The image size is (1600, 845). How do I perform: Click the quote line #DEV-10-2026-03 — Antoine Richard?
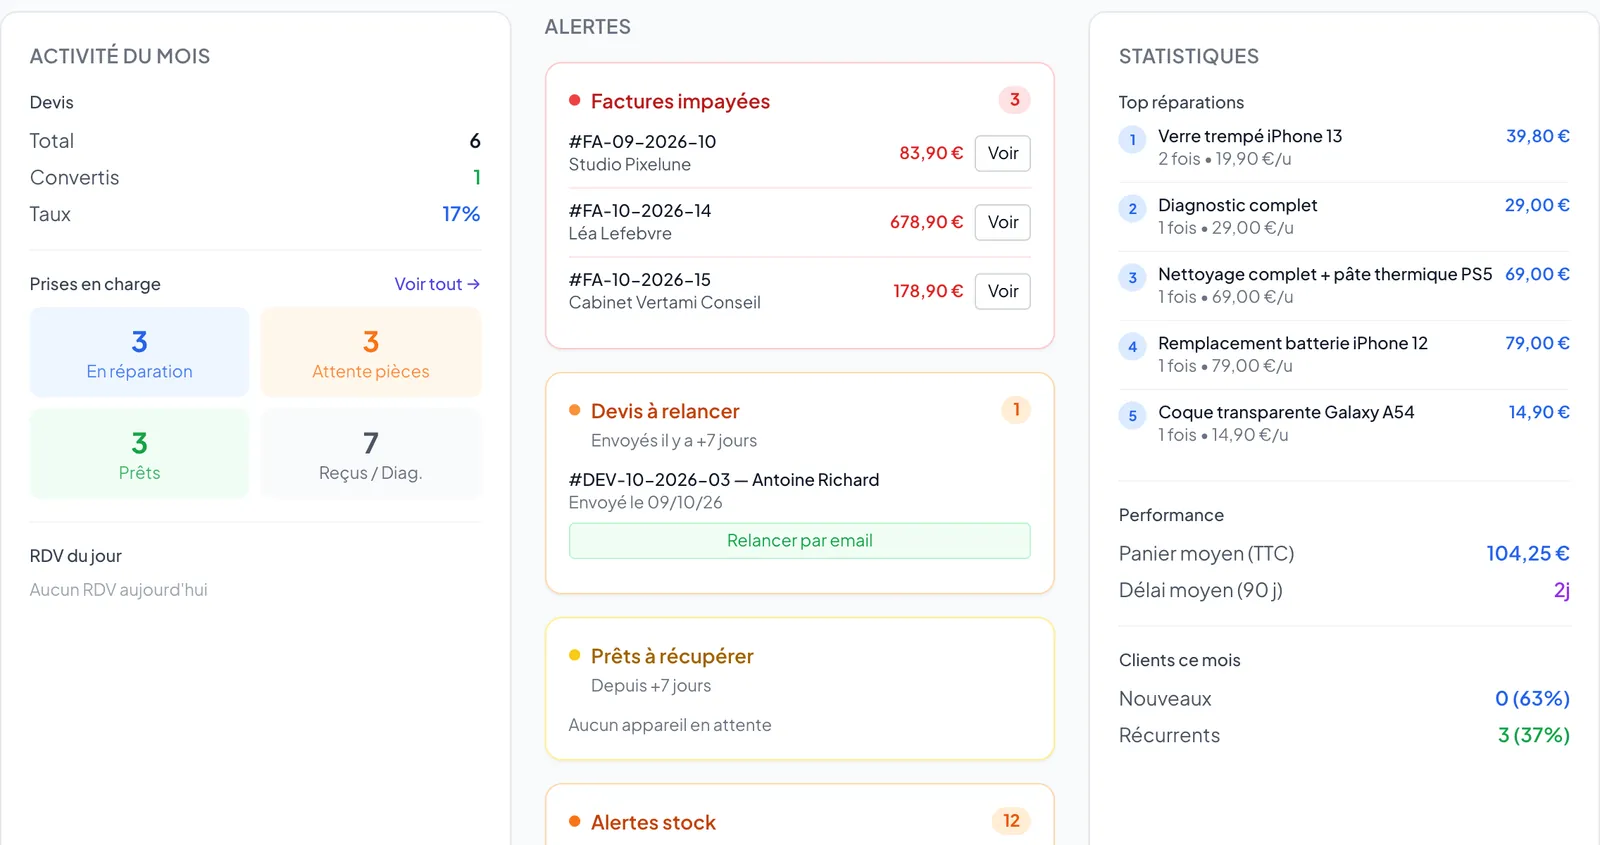(724, 480)
